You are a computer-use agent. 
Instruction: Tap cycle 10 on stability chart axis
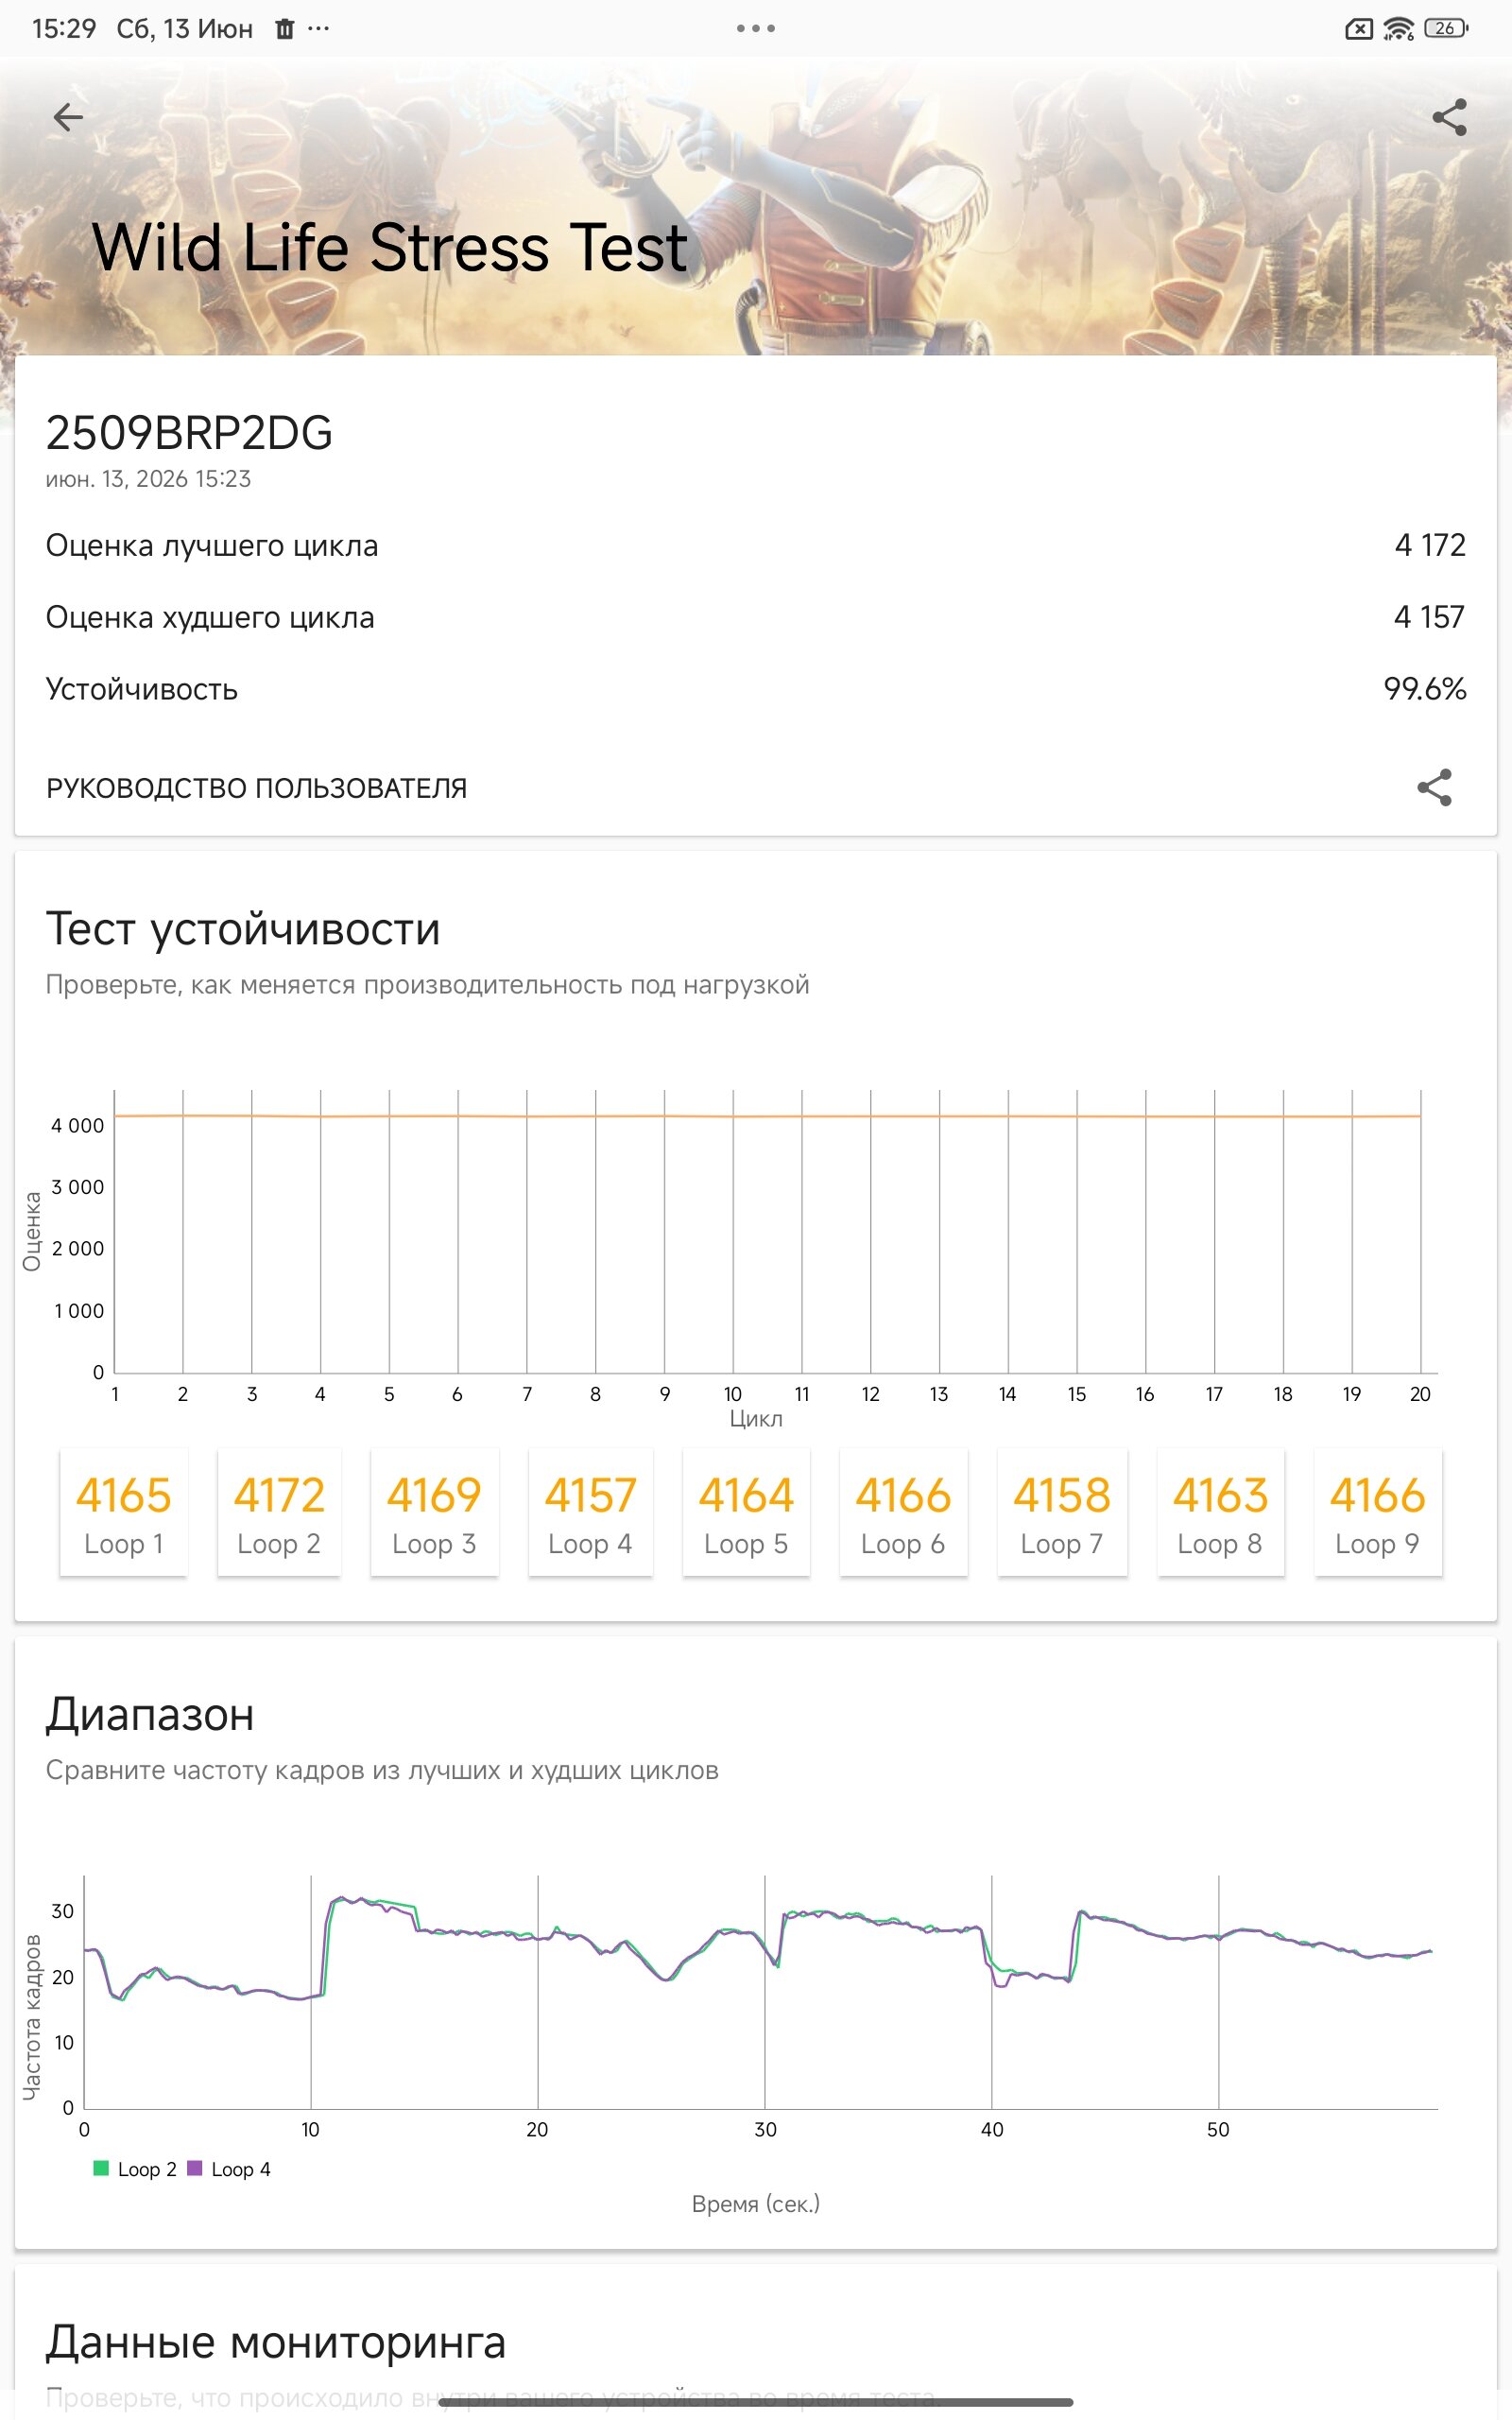[733, 1394]
